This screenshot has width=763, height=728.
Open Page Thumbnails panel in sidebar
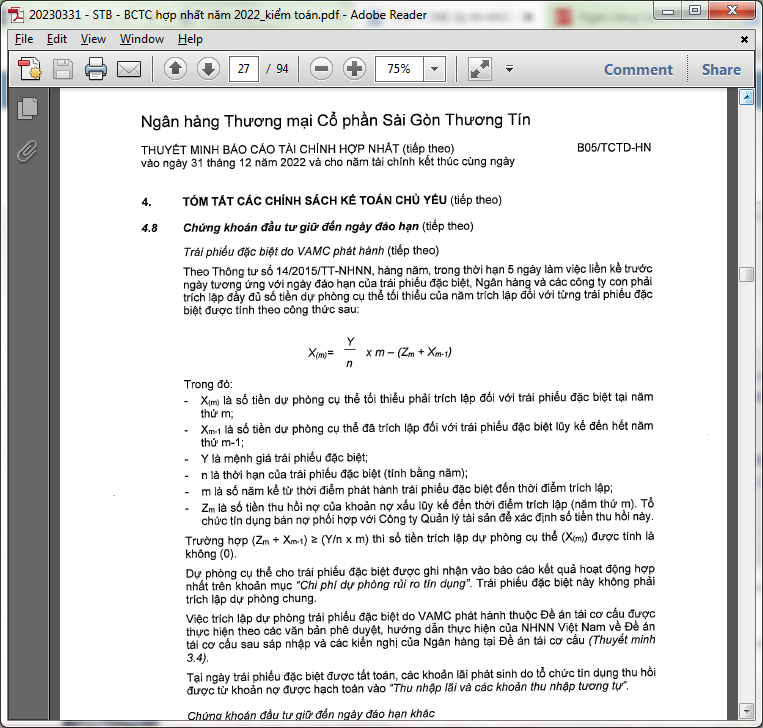click(x=28, y=108)
